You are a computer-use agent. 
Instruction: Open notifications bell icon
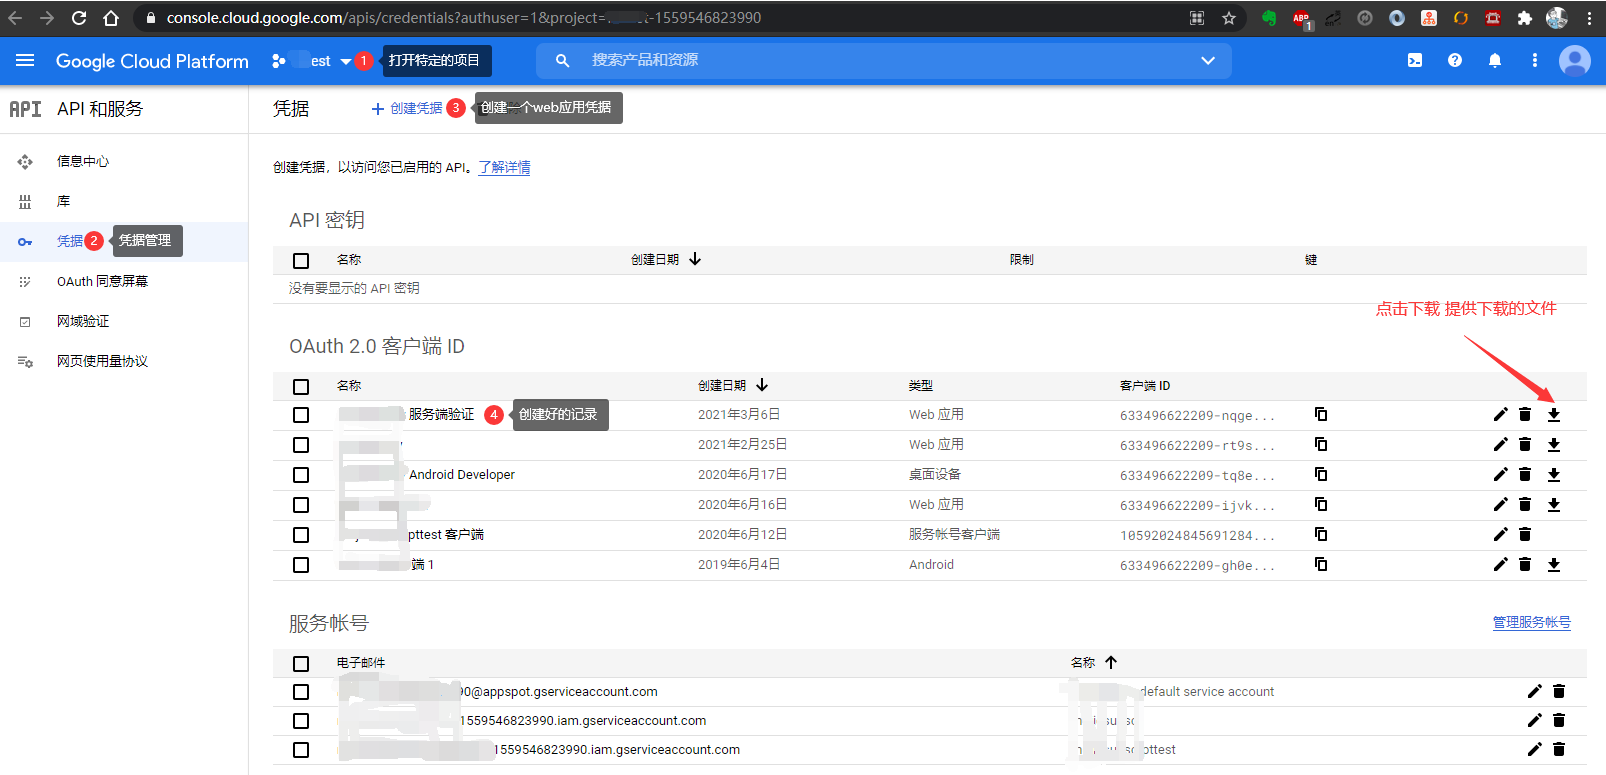coord(1495,61)
